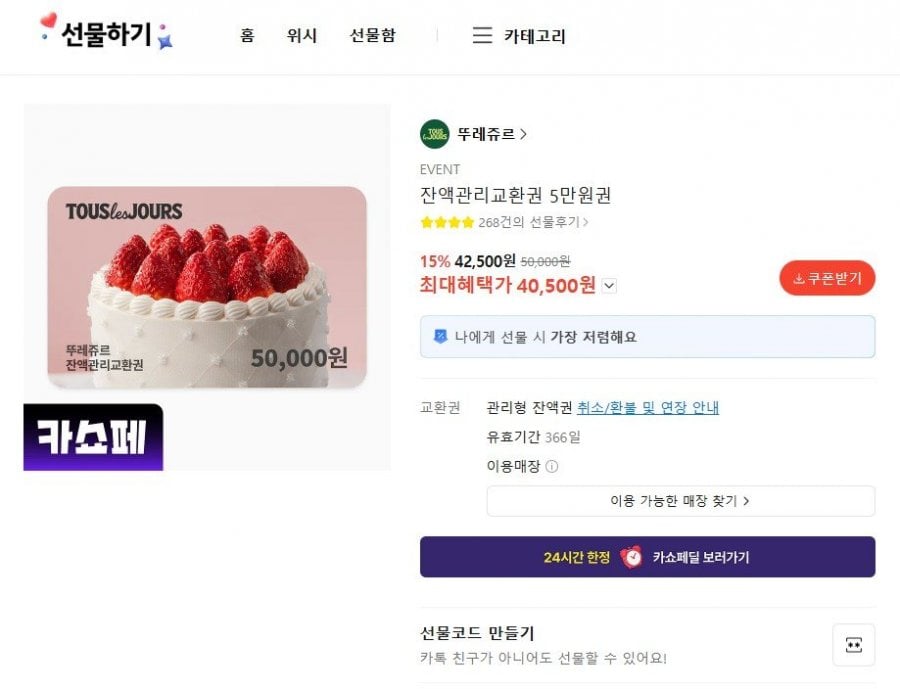Click the gift code icon beside 선물코드 만들기

[x=851, y=644]
